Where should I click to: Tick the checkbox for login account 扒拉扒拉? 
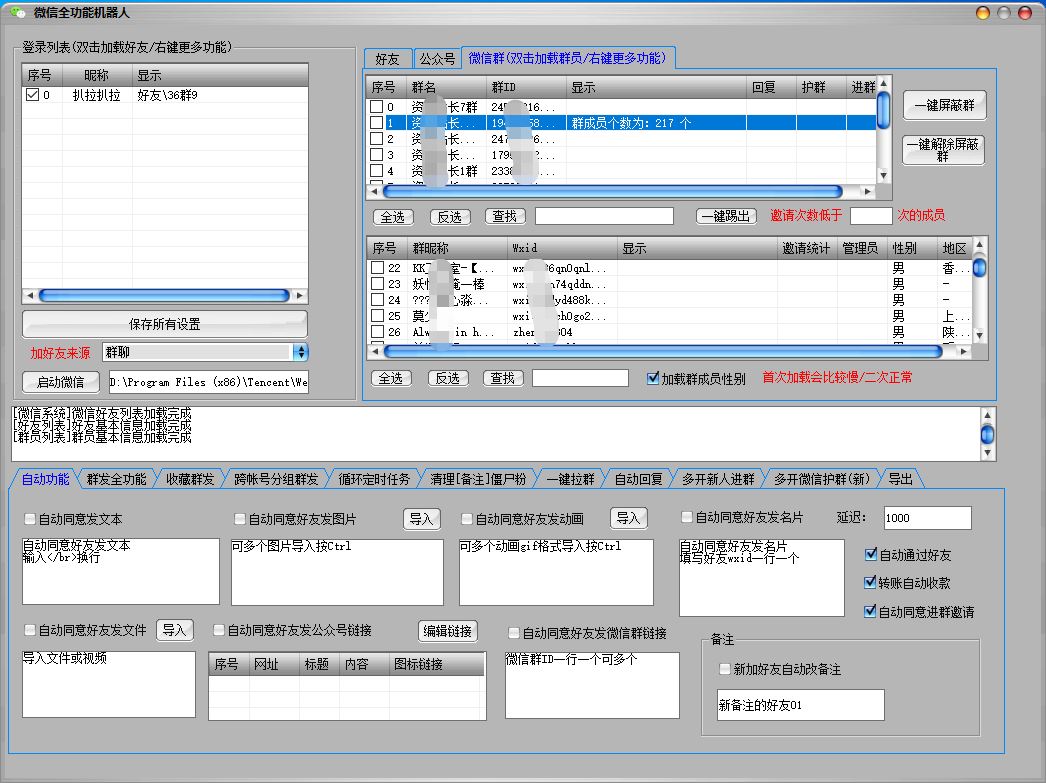(32, 96)
